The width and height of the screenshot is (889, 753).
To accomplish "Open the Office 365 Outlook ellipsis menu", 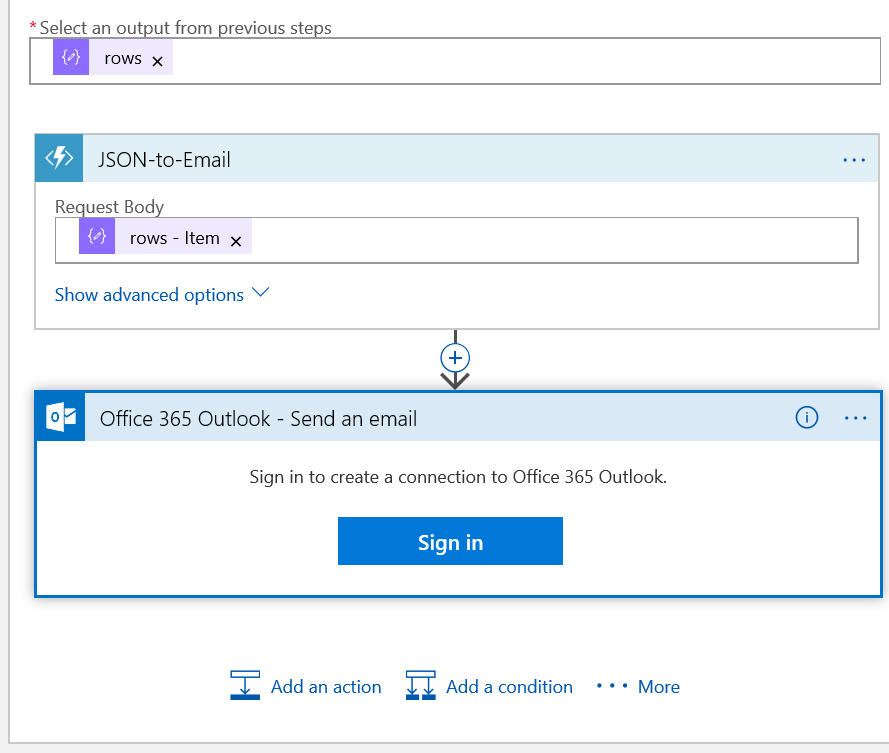I will pyautogui.click(x=856, y=418).
